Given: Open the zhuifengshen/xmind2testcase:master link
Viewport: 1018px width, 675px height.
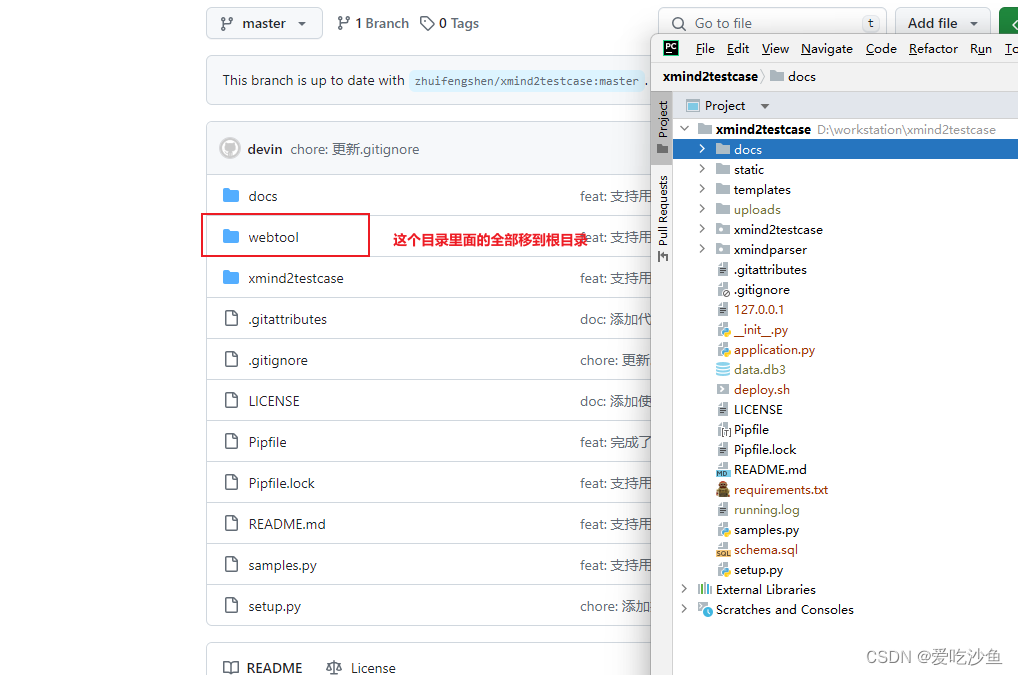Looking at the screenshot, I should (527, 81).
